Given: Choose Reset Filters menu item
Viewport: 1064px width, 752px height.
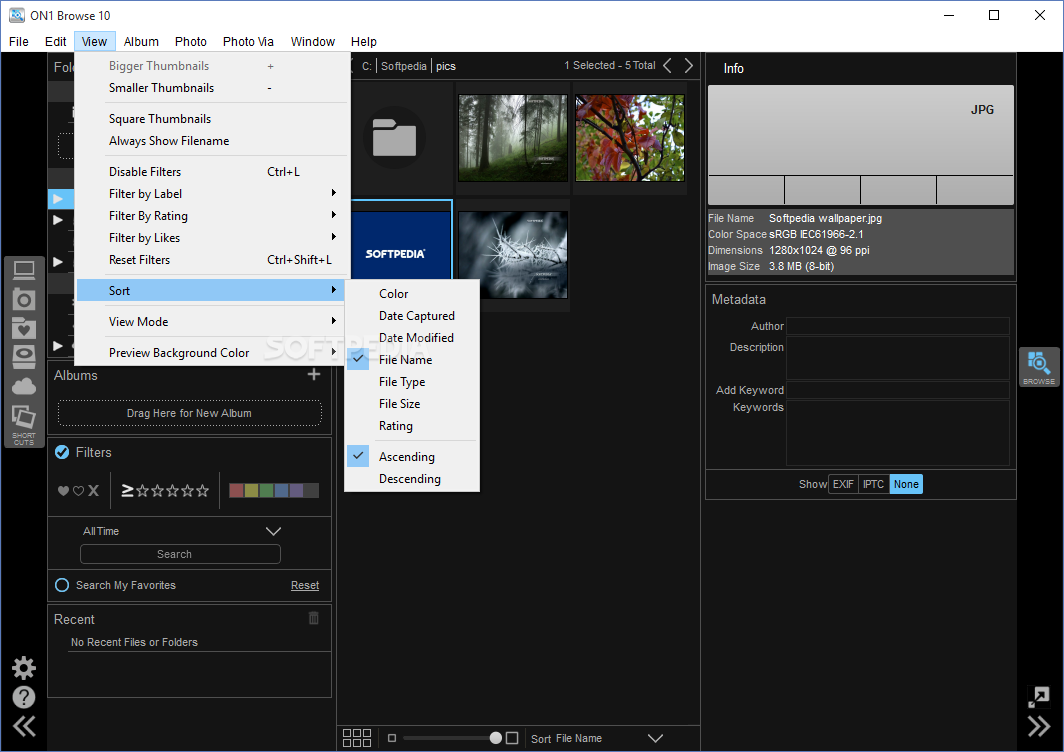Looking at the screenshot, I should pyautogui.click(x=212, y=260).
